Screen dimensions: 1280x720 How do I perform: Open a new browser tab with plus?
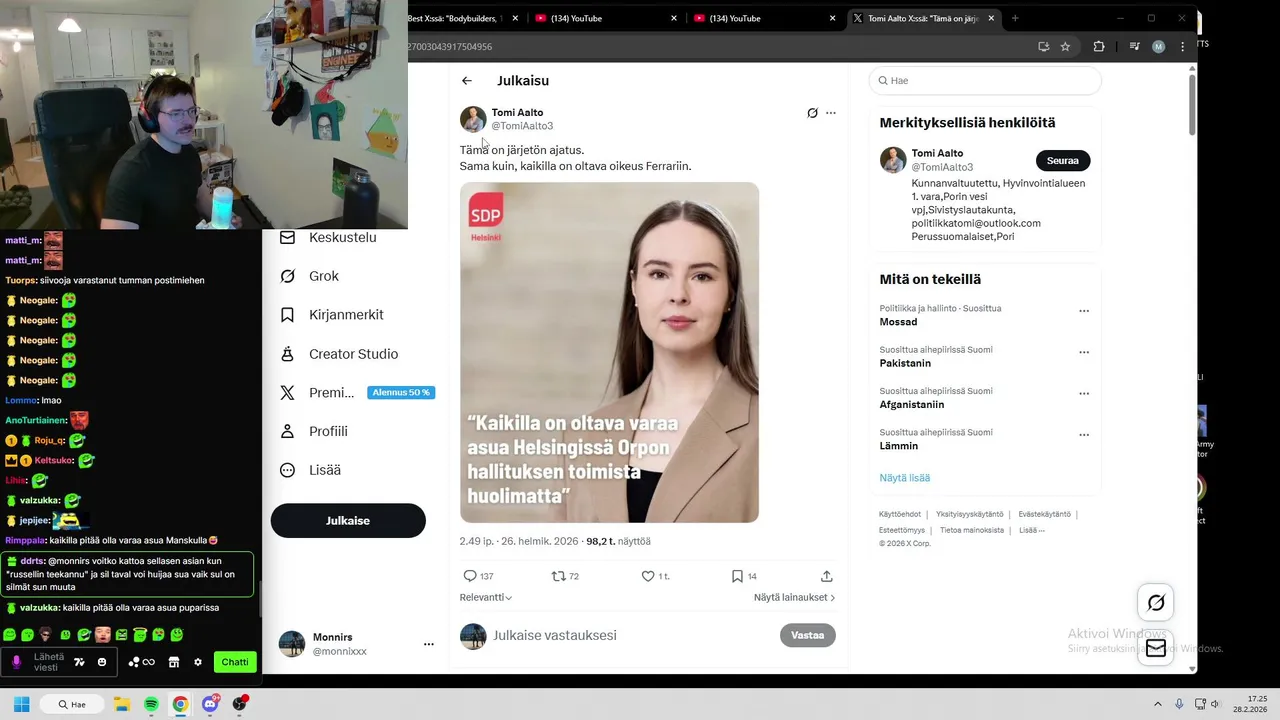coord(1015,18)
